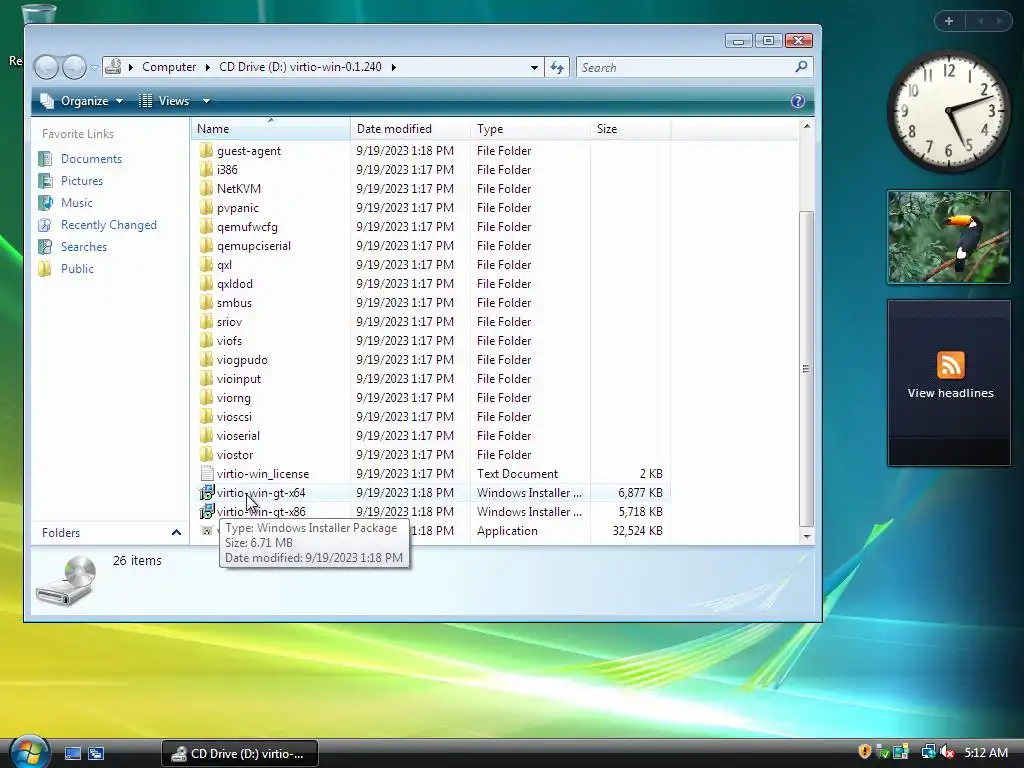The height and width of the screenshot is (768, 1024).
Task: Click Switch between windows quick launch icon
Action: [x=96, y=753]
